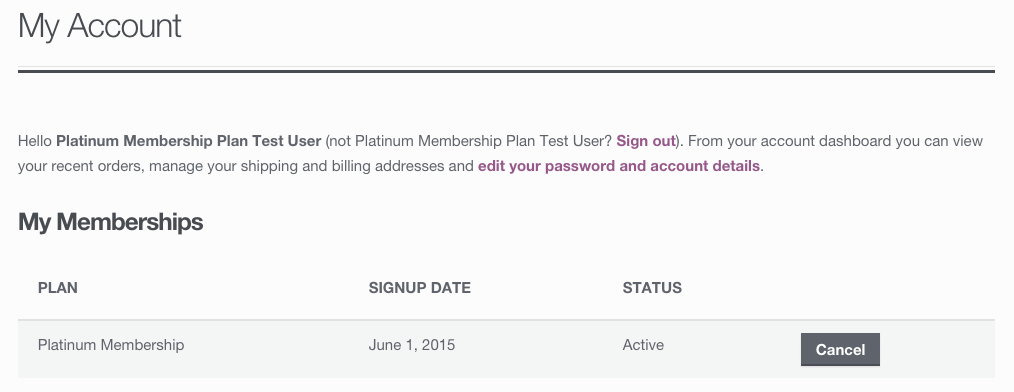Viewport: 1014px width, 392px height.
Task: Click the My Account page heading
Action: (x=100, y=27)
